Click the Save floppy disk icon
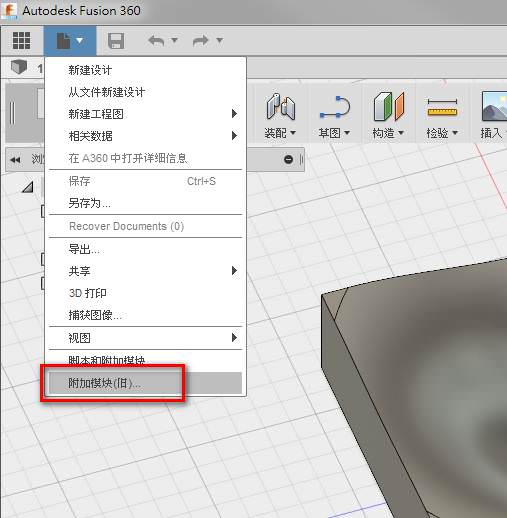The width and height of the screenshot is (507, 518). point(116,41)
